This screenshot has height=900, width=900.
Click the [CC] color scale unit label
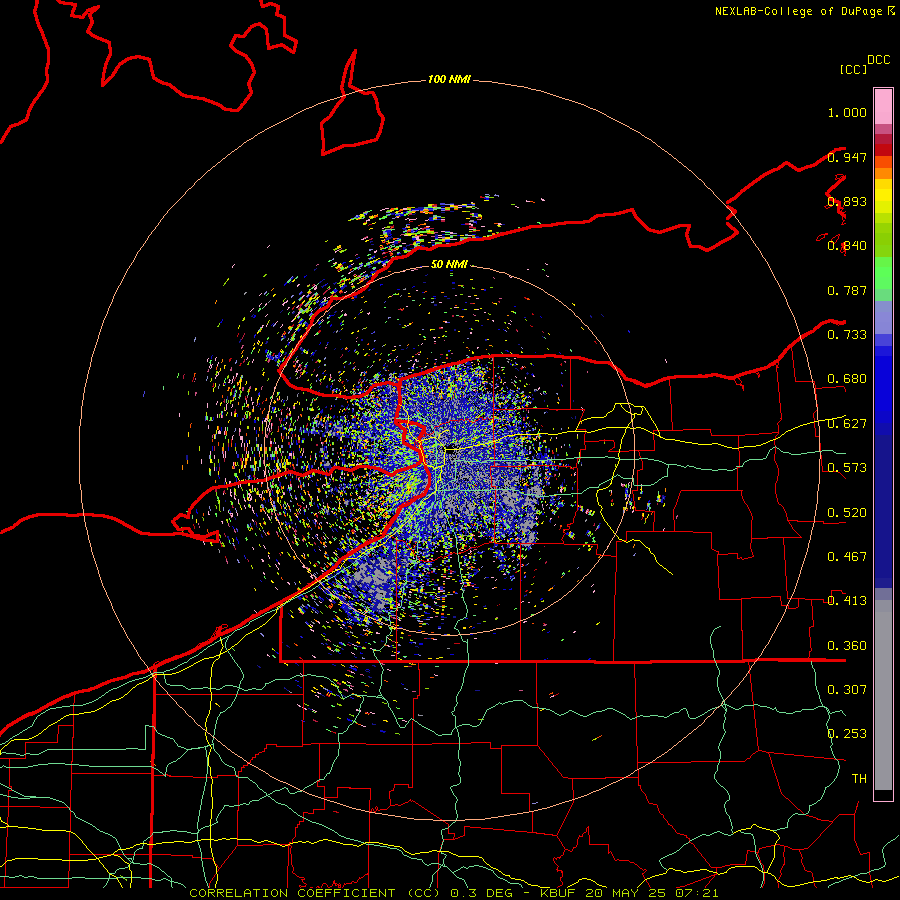point(853,69)
